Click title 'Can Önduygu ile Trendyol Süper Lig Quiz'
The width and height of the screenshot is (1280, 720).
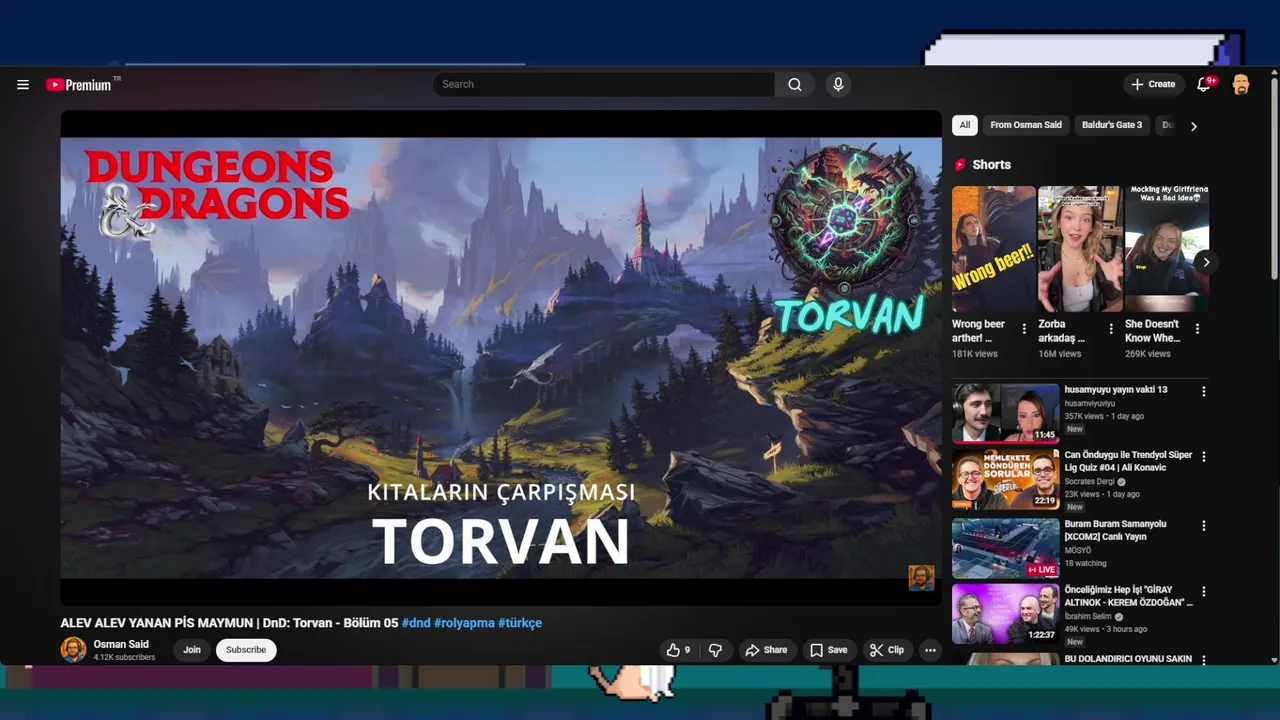tap(1128, 462)
